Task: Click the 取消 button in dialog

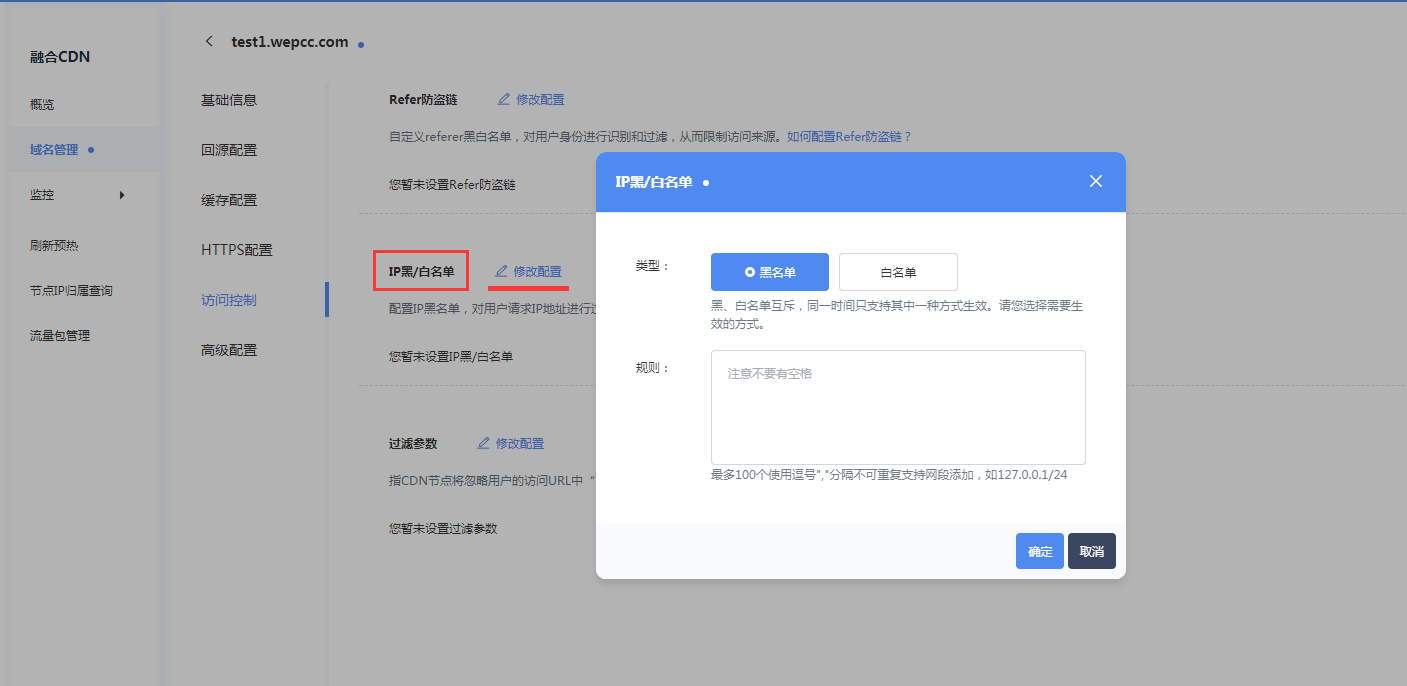Action: pyautogui.click(x=1091, y=551)
